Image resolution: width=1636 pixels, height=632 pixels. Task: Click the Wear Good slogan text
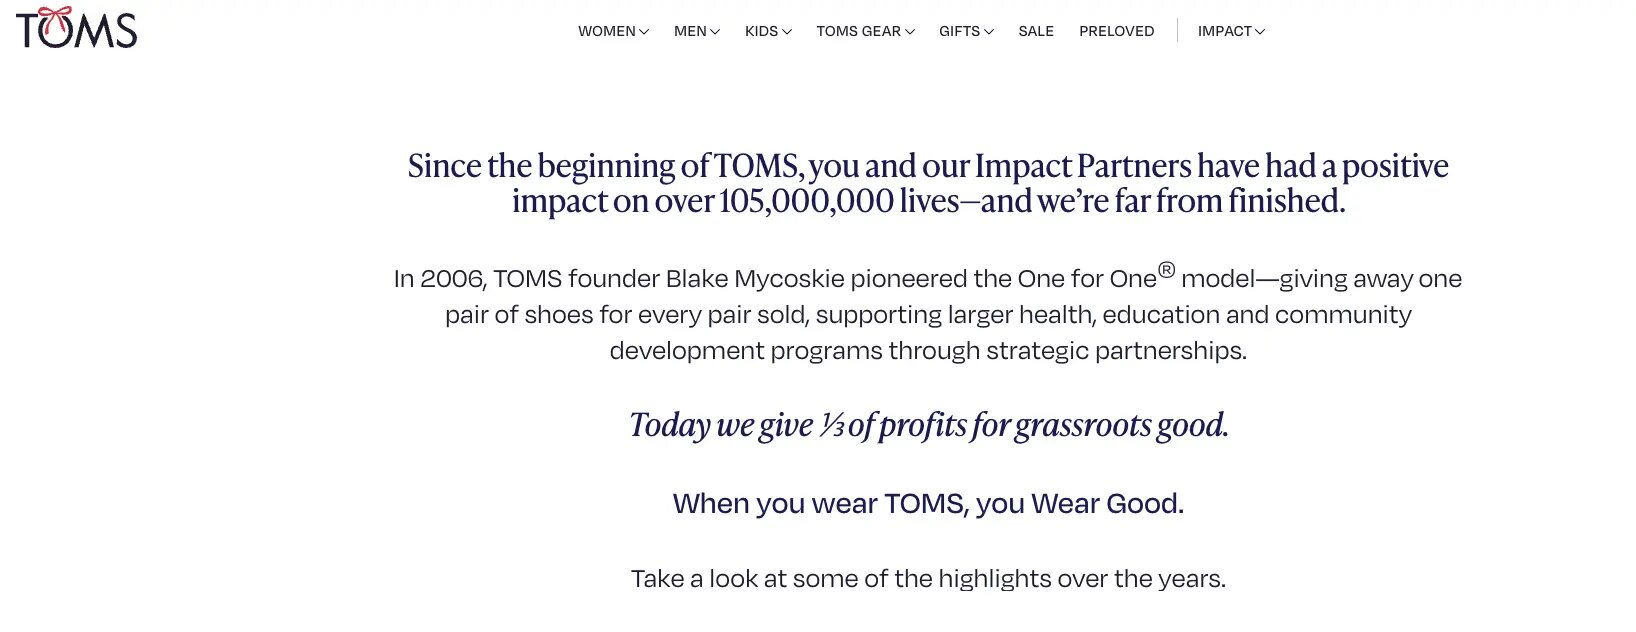click(x=928, y=504)
